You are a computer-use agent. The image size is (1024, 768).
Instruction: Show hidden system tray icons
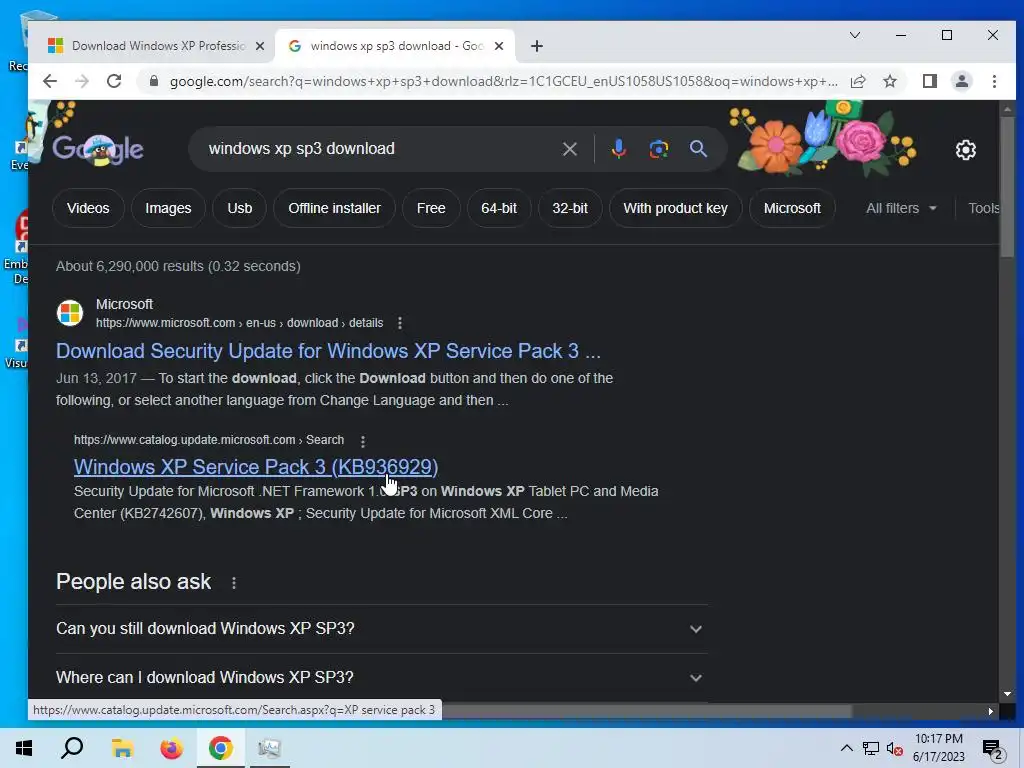[x=846, y=748]
